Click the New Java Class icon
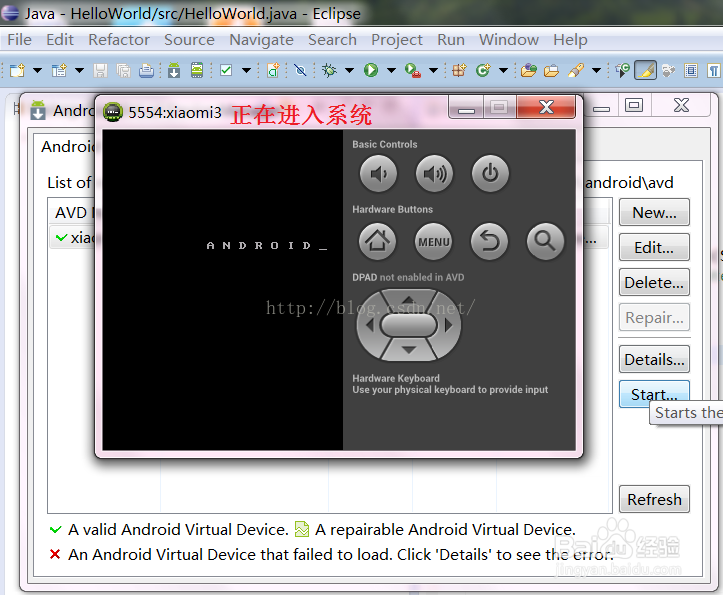Screen dimensions: 723x595 [483, 71]
